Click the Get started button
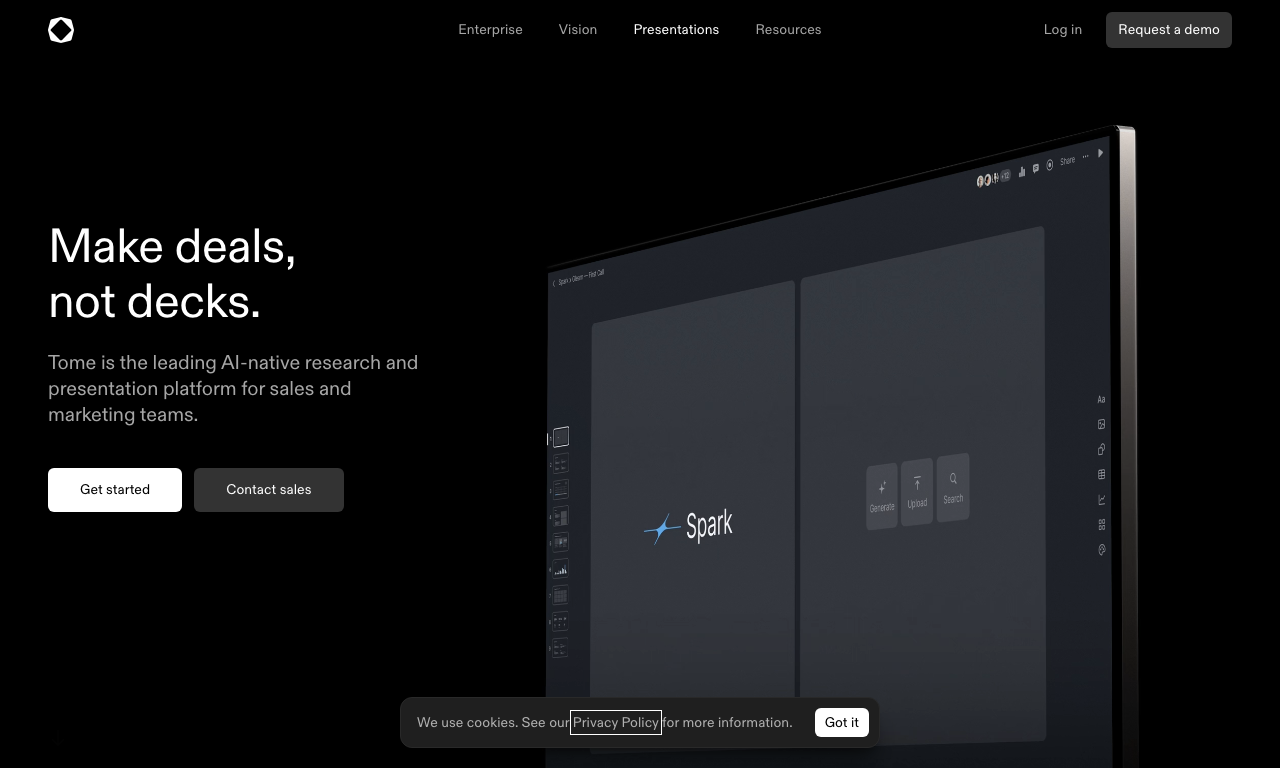The width and height of the screenshot is (1280, 768). [x=115, y=490]
